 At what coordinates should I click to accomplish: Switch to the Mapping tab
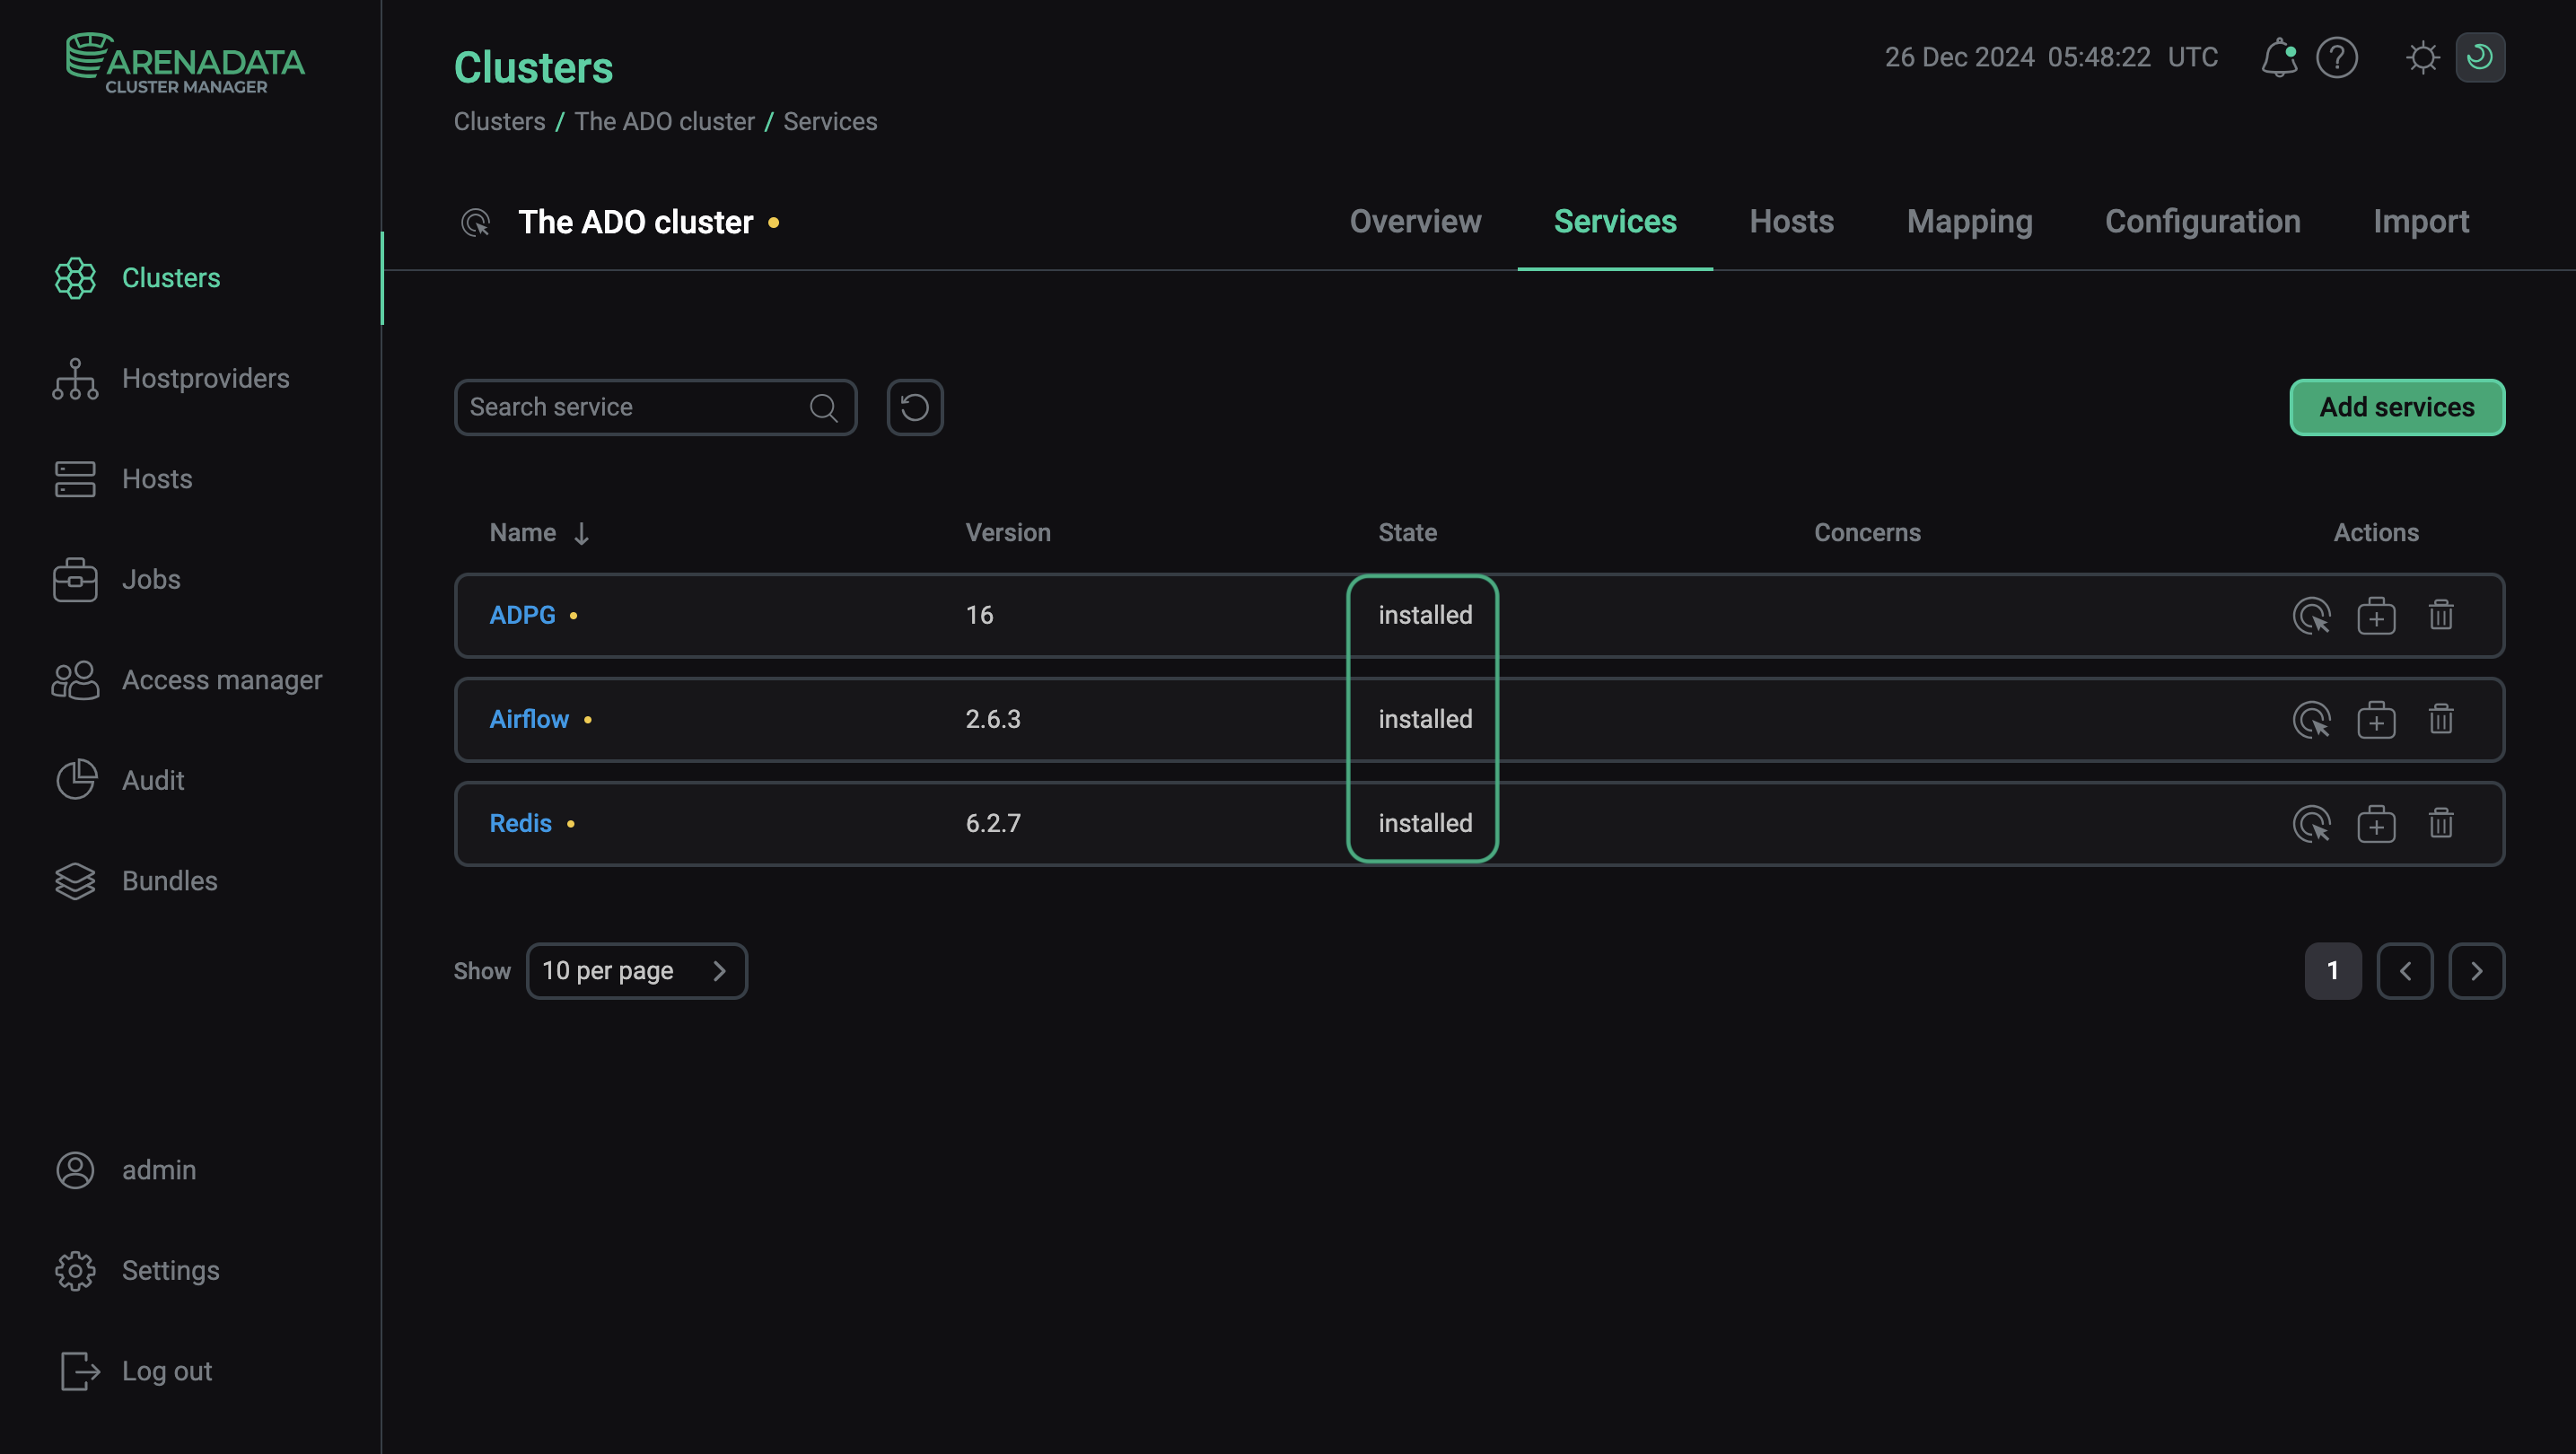coord(1968,221)
